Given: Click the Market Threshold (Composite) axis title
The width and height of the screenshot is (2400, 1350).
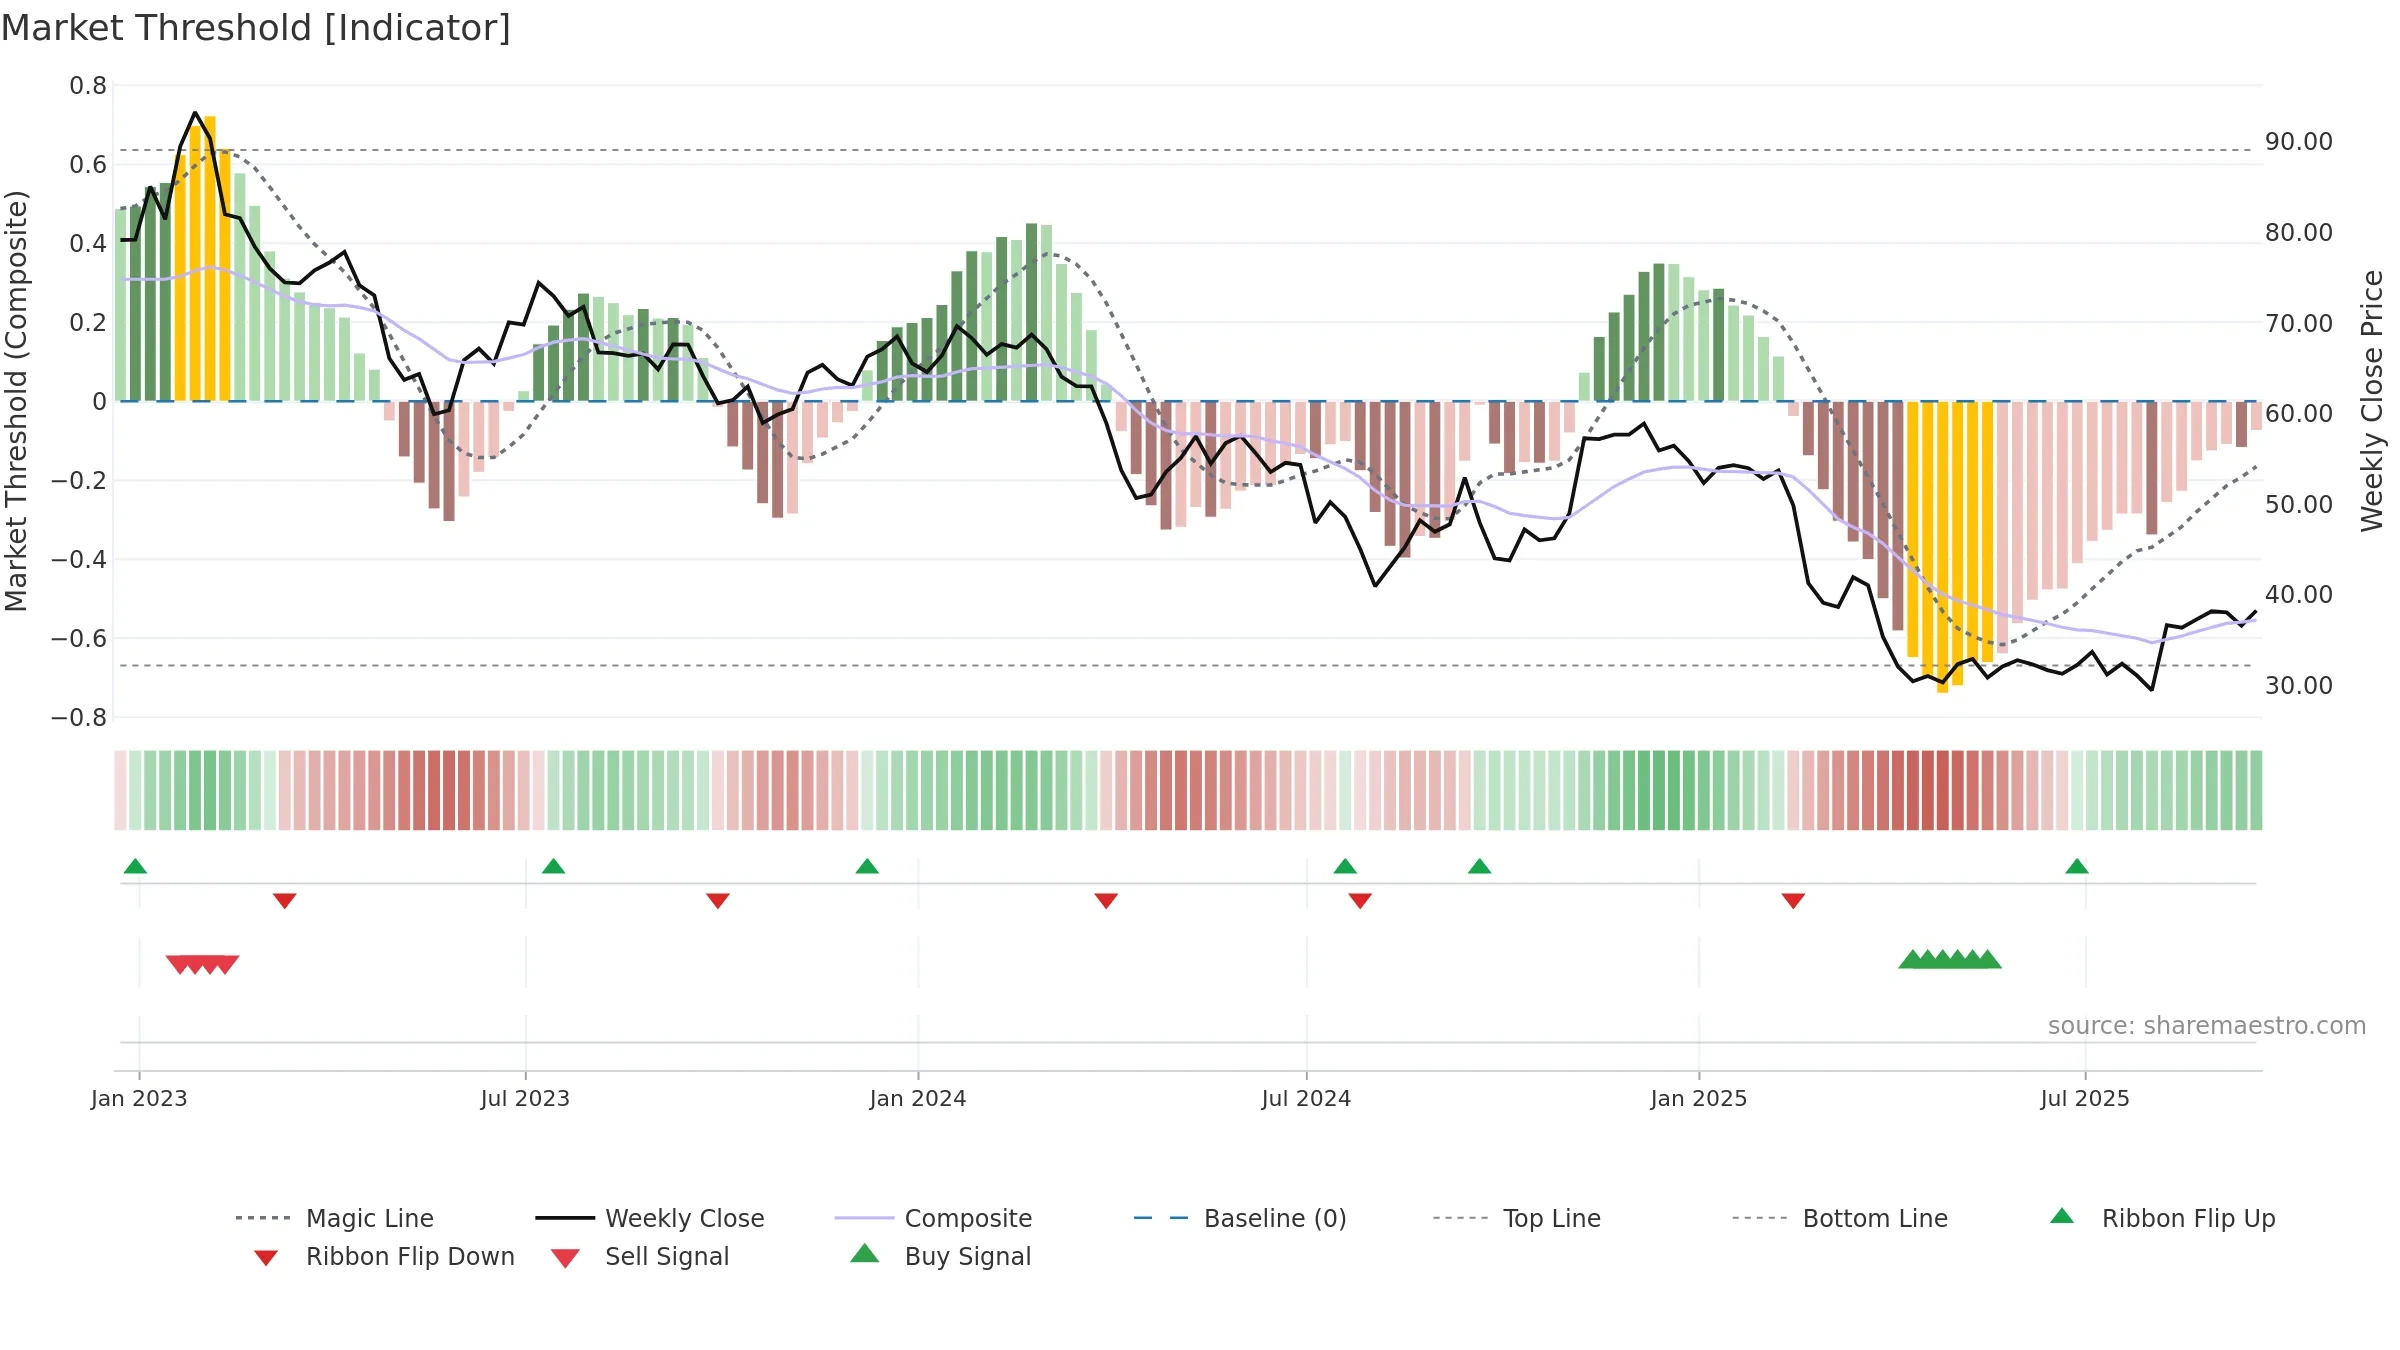Looking at the screenshot, I should click(16, 400).
